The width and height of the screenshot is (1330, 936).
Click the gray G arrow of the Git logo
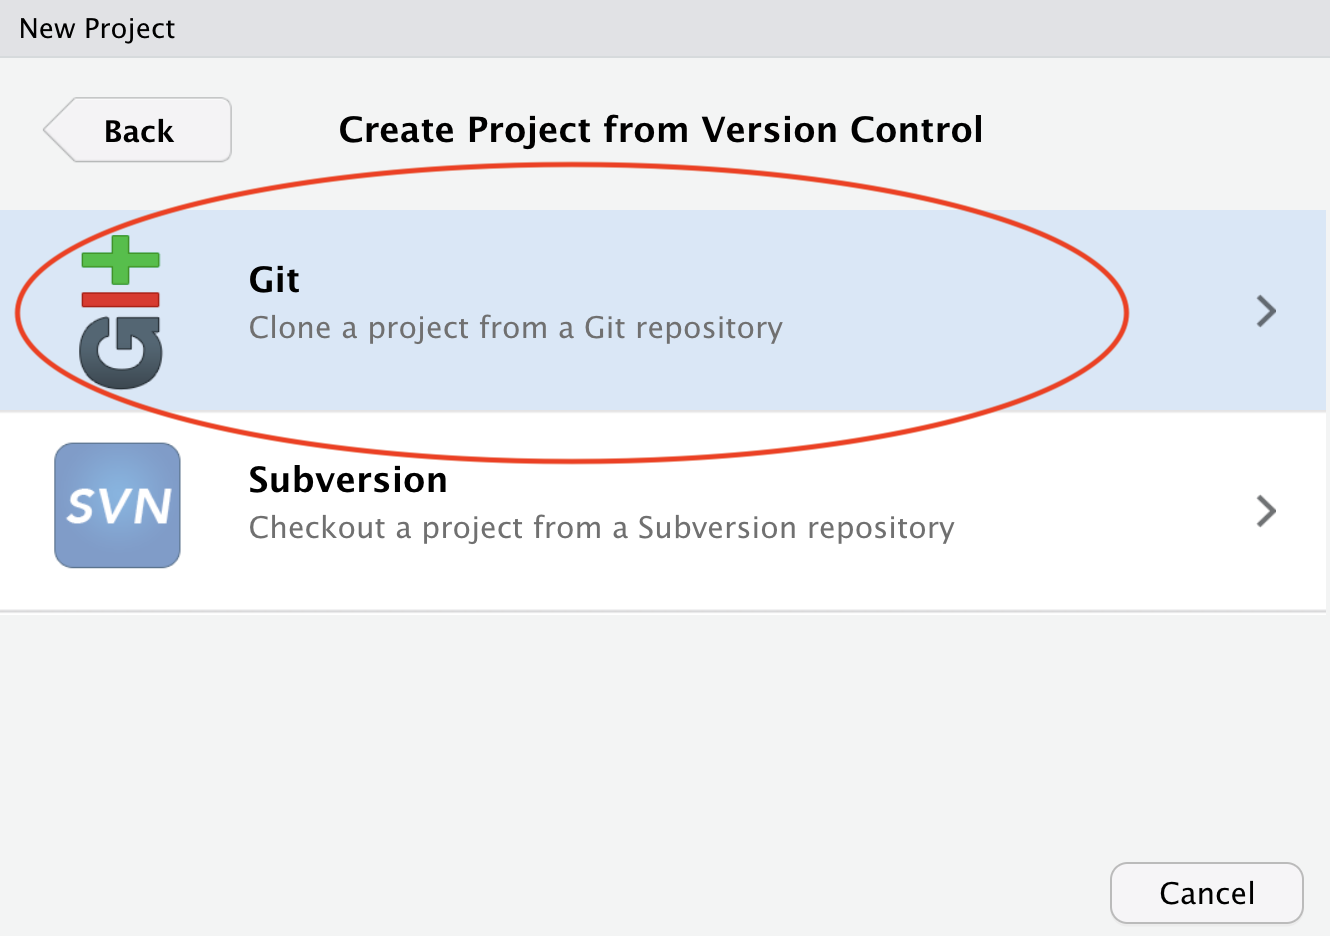(120, 352)
